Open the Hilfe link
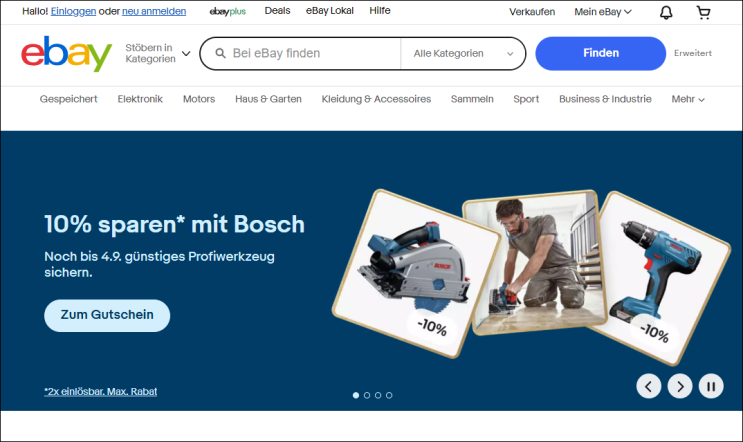743x442 pixels. [380, 10]
